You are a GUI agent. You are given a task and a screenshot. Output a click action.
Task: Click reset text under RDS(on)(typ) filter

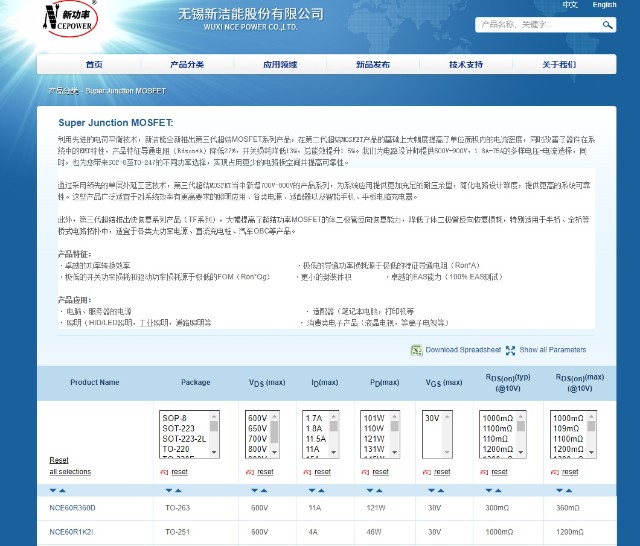tap(499, 472)
